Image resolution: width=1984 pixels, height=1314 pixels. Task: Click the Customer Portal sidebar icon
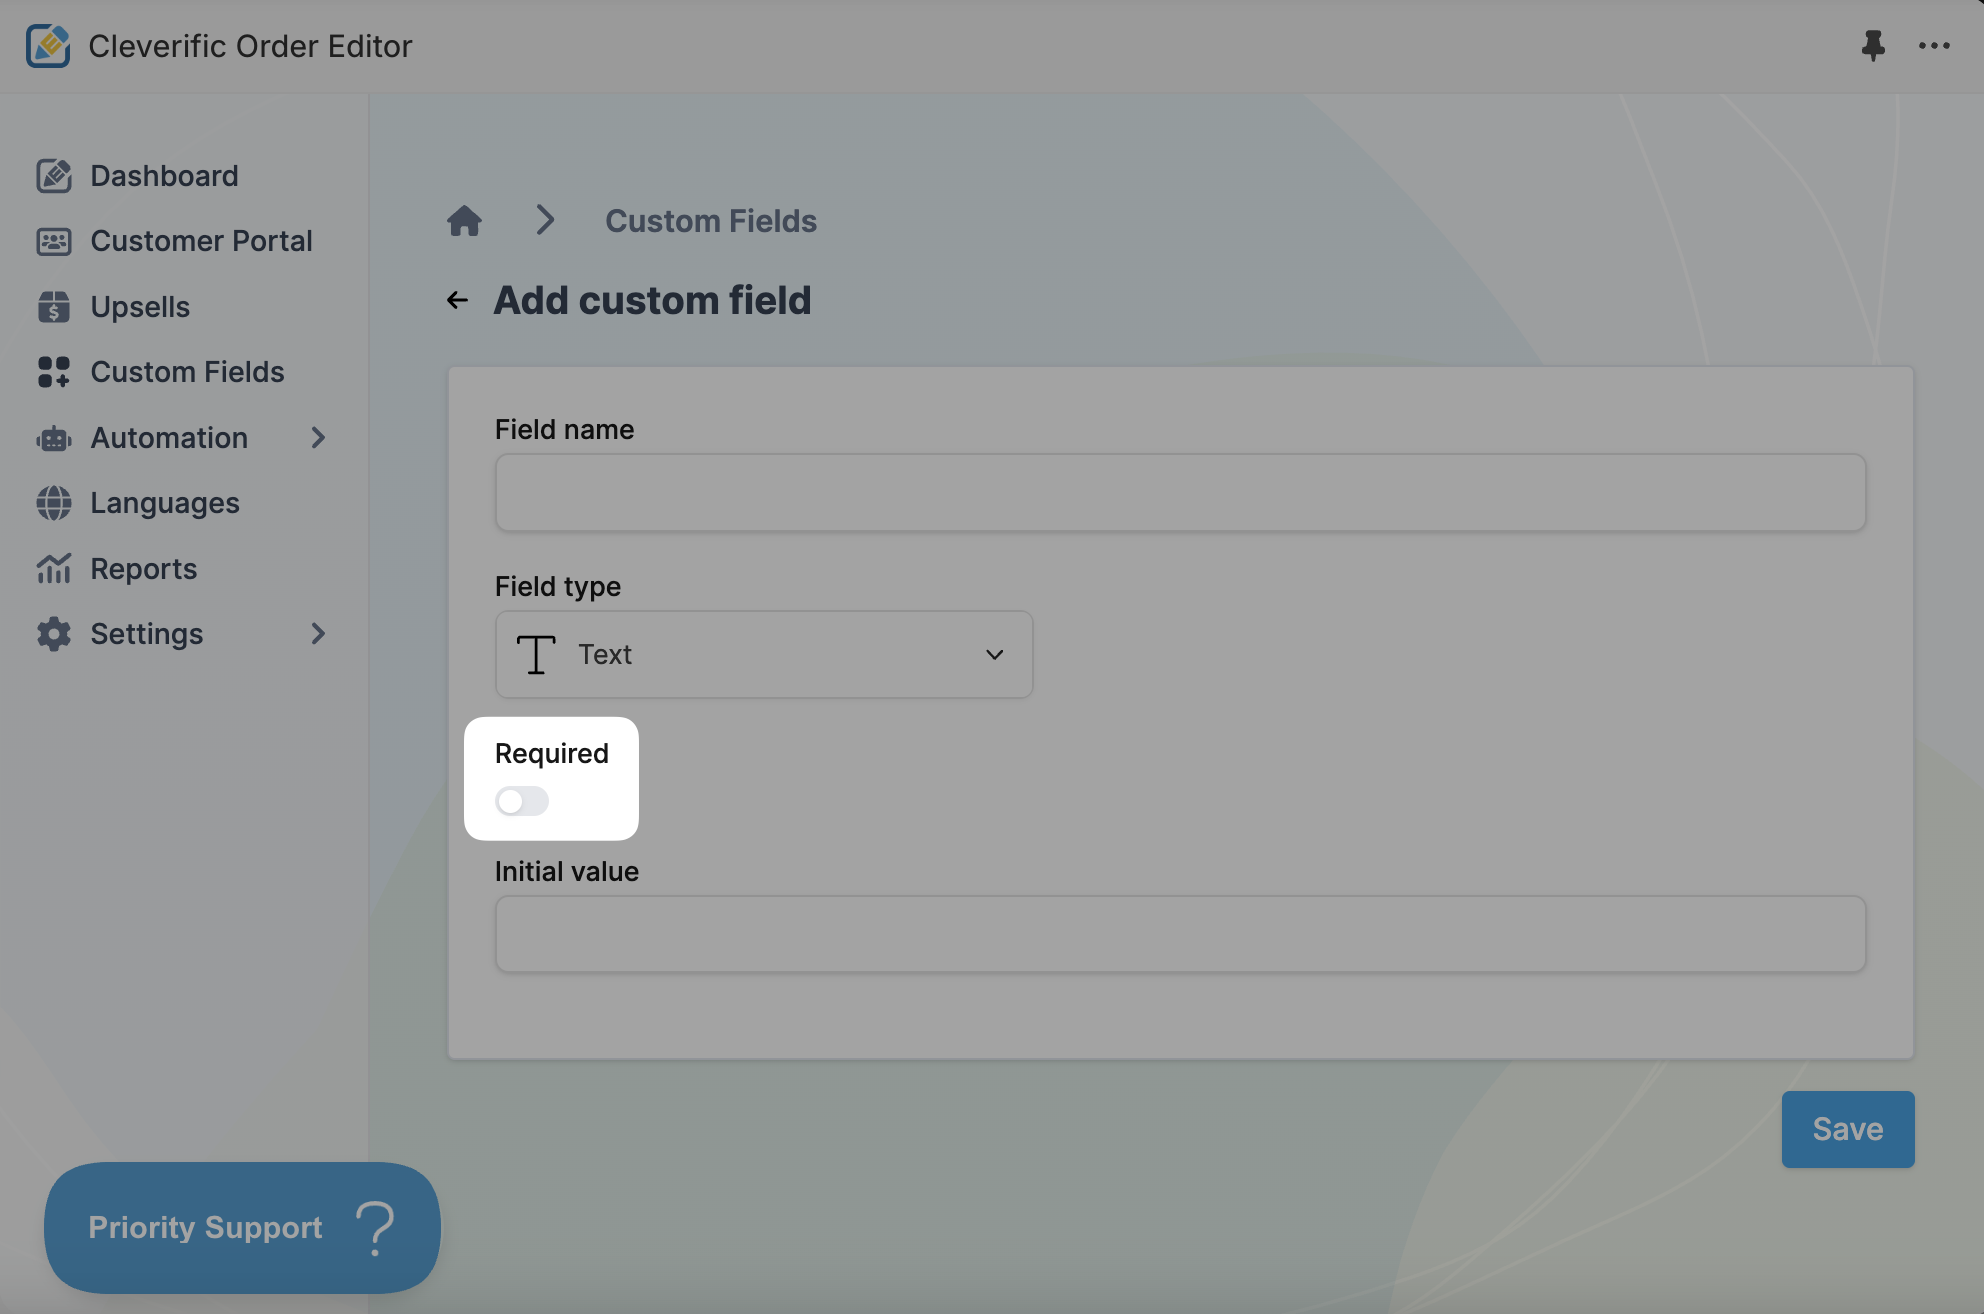54,241
